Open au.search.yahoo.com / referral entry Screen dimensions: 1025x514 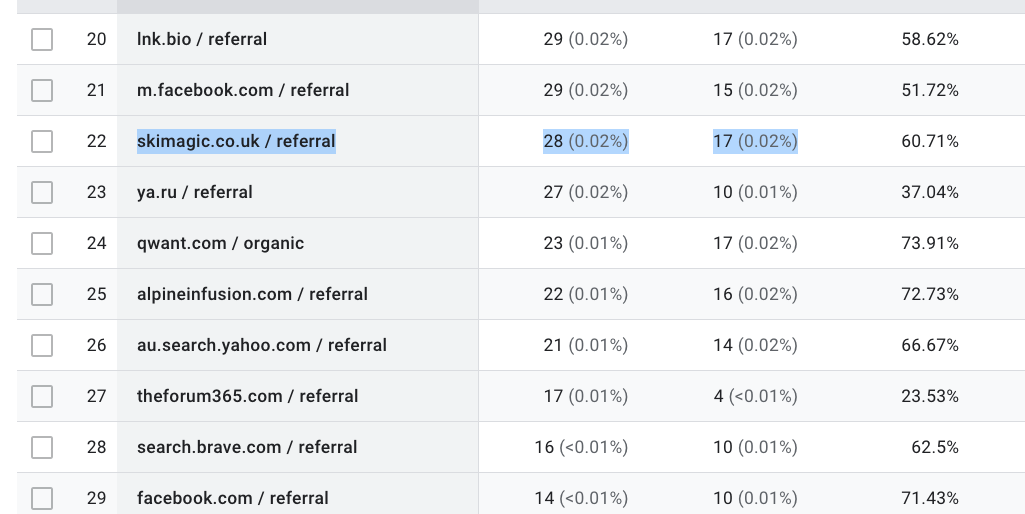pos(262,346)
